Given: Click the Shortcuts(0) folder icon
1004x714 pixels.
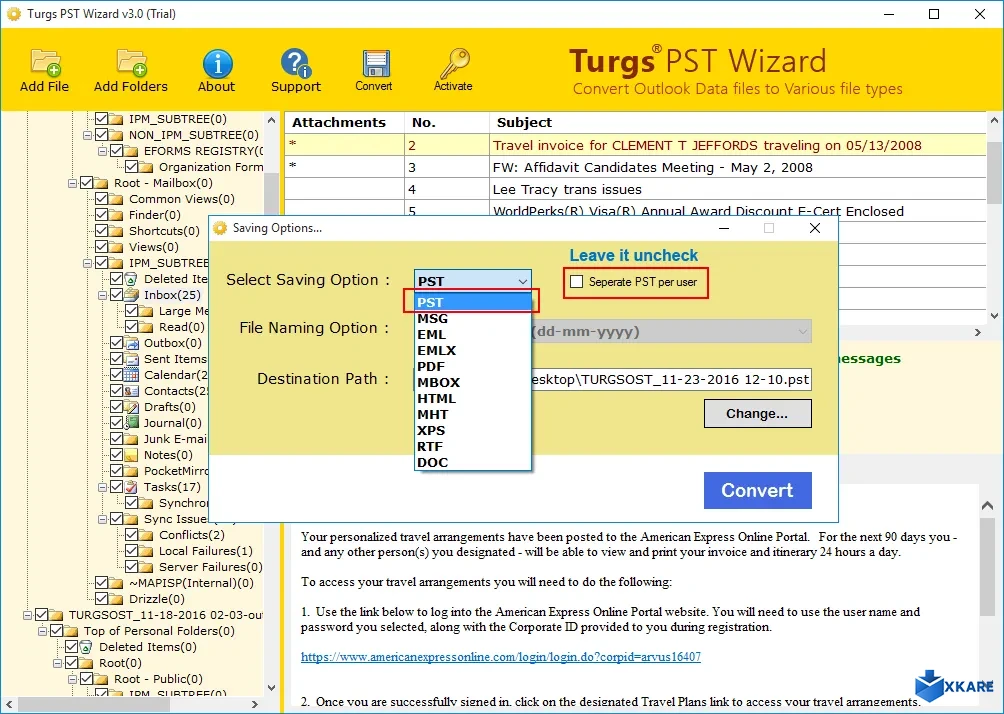Looking at the screenshot, I should tap(116, 231).
